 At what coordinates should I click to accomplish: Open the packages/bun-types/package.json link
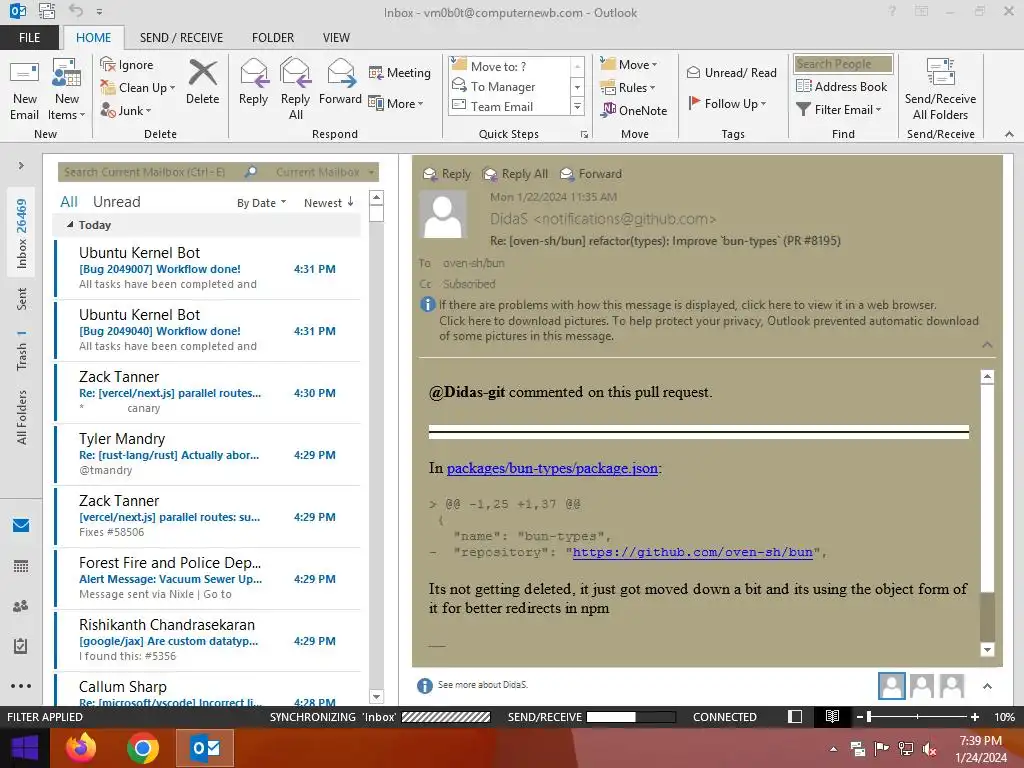pyautogui.click(x=552, y=468)
